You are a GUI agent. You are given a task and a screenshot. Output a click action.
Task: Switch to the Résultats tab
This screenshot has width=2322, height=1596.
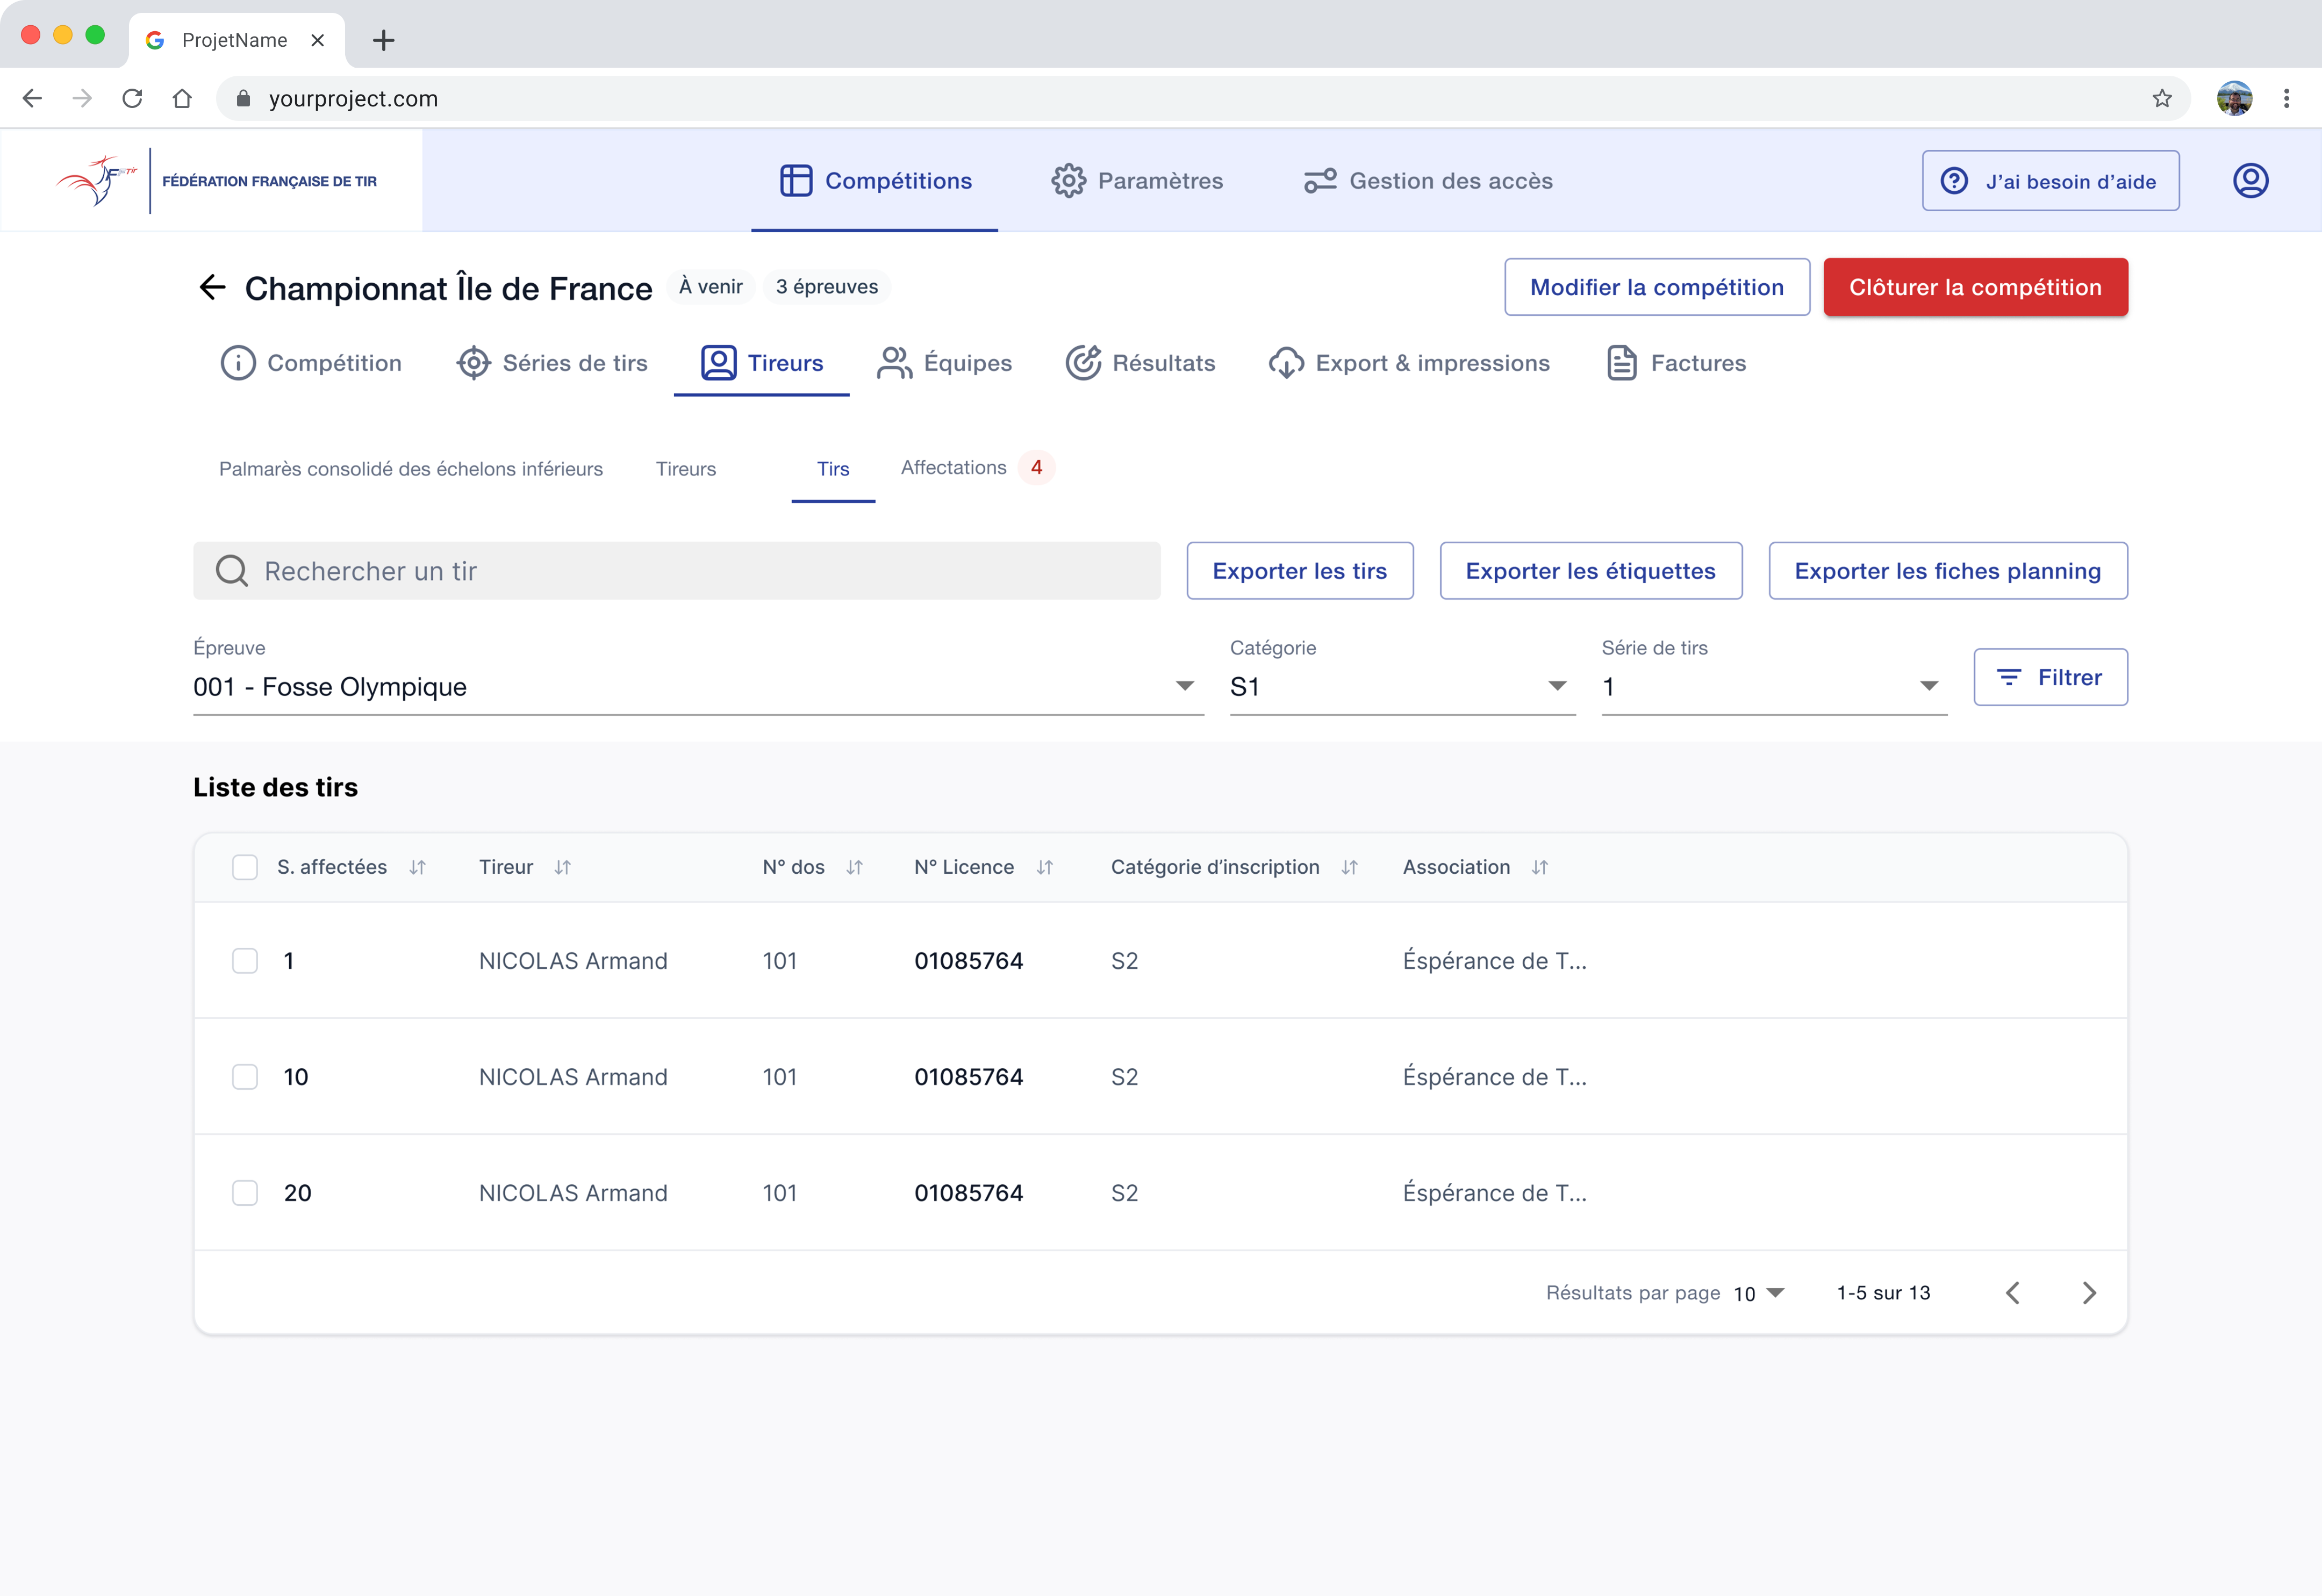[x=1140, y=363]
